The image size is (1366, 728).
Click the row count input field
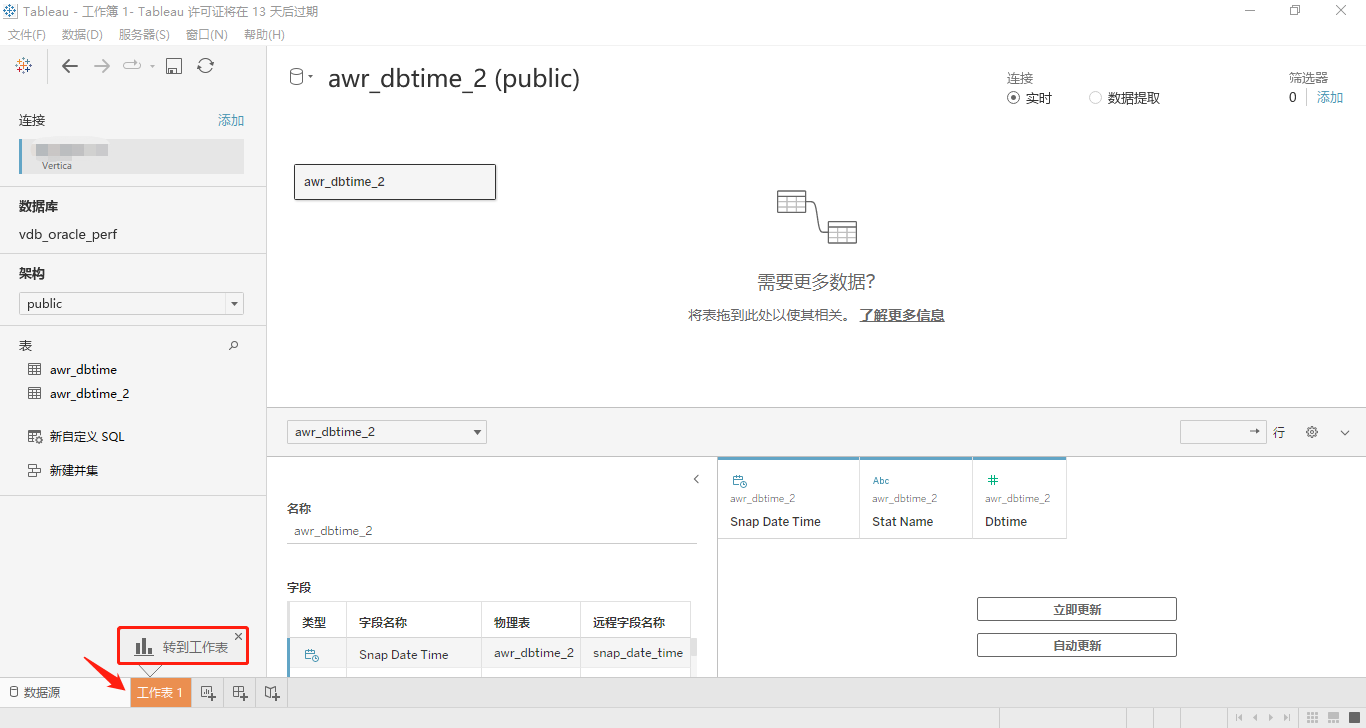coord(1223,432)
